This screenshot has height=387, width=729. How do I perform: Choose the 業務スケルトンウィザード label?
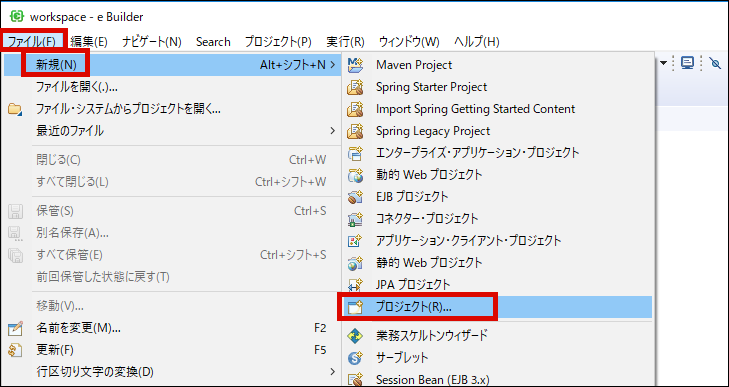(432, 335)
